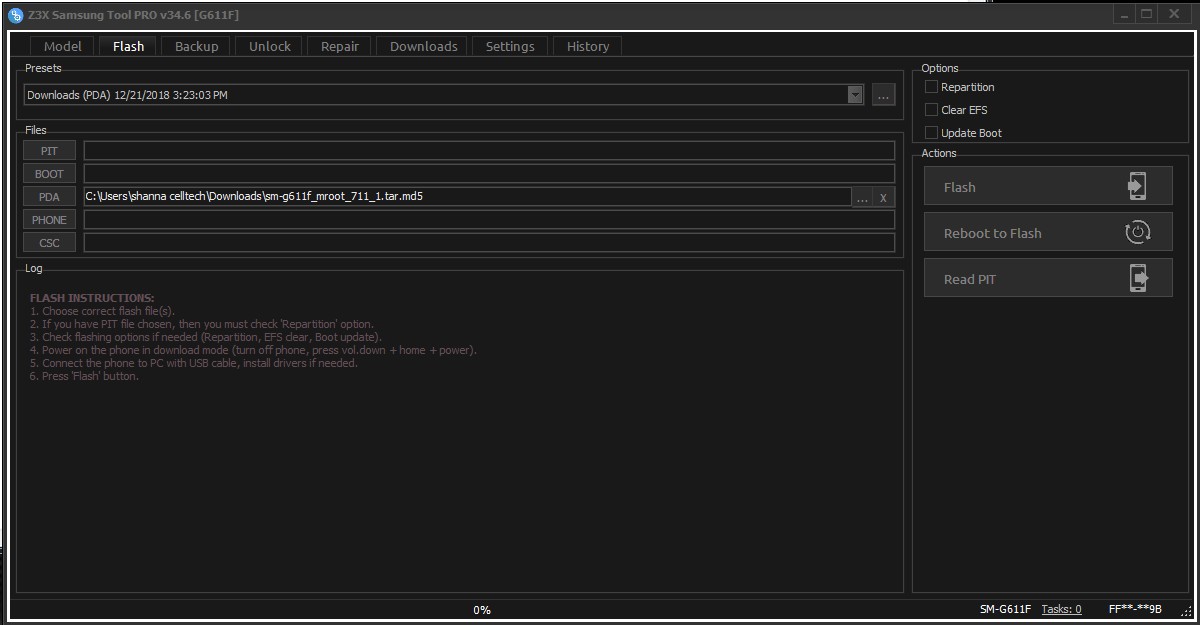The image size is (1200, 625).
Task: Clear the PDA file path with x button
Action: coord(884,197)
